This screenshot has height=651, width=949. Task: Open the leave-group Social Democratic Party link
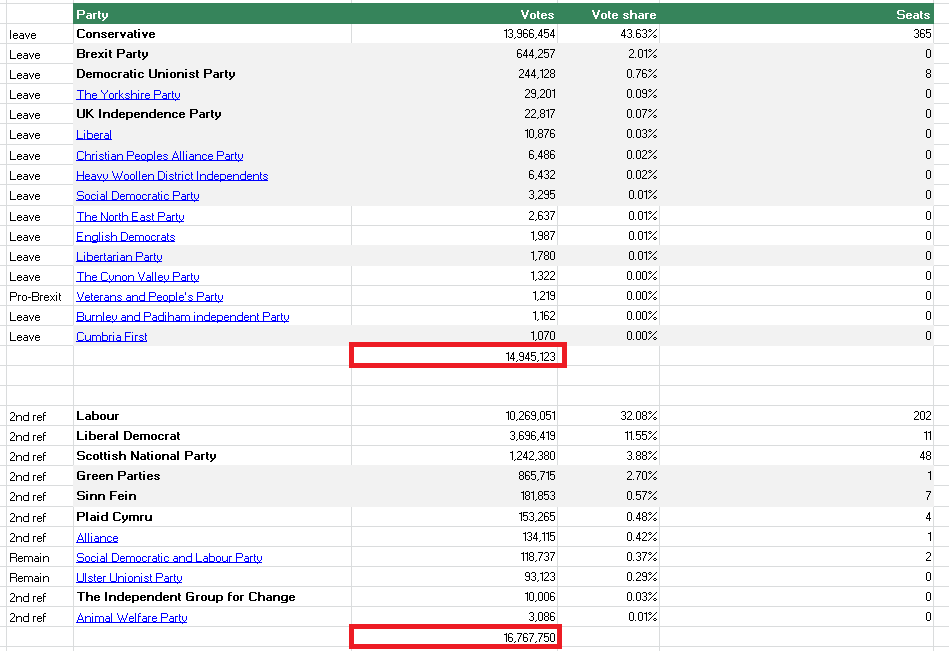[137, 195]
